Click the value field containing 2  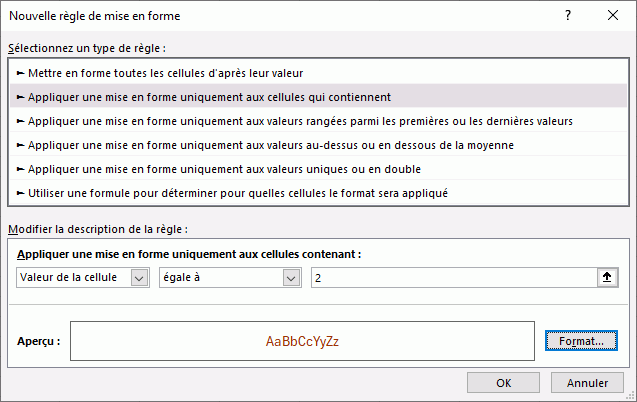coord(452,278)
